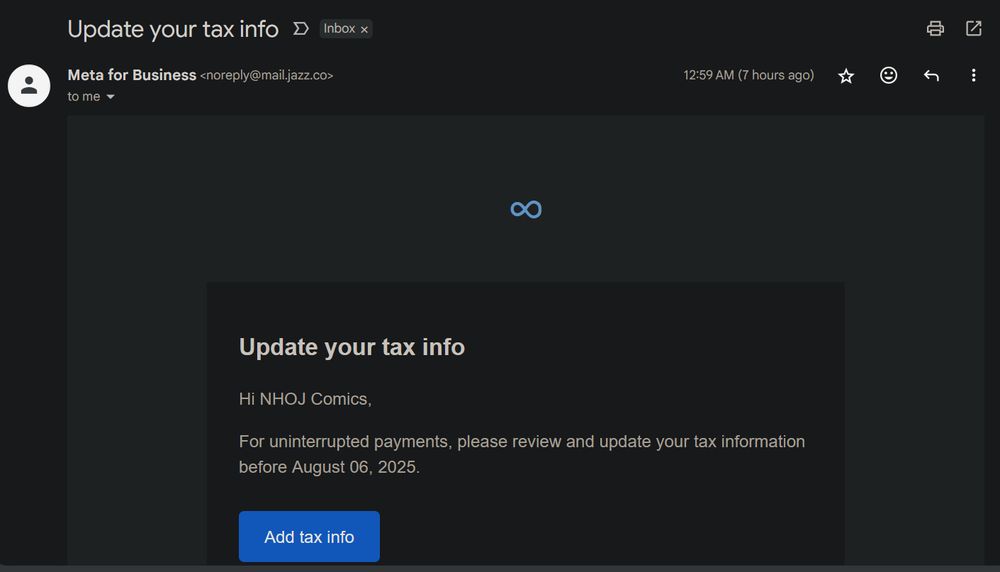1000x572 pixels.
Task: Reply to the email with the arrow icon
Action: [x=931, y=76]
